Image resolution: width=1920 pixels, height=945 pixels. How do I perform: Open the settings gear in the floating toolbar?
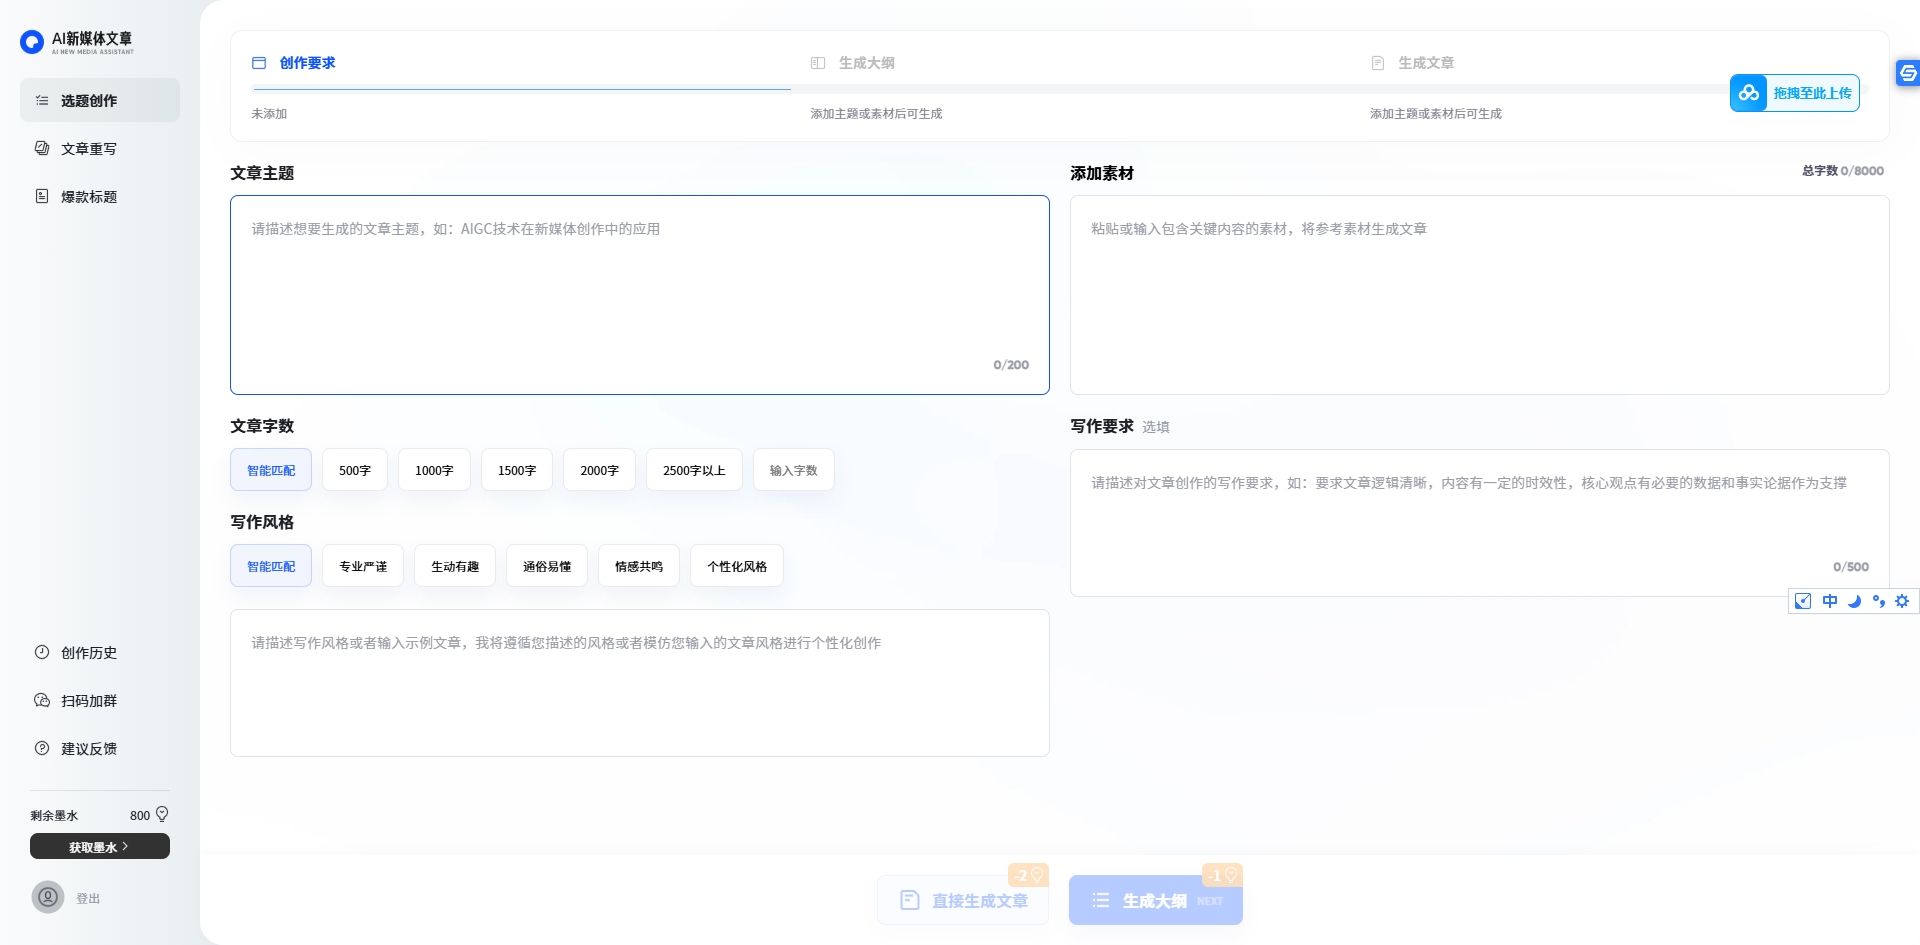[1902, 601]
